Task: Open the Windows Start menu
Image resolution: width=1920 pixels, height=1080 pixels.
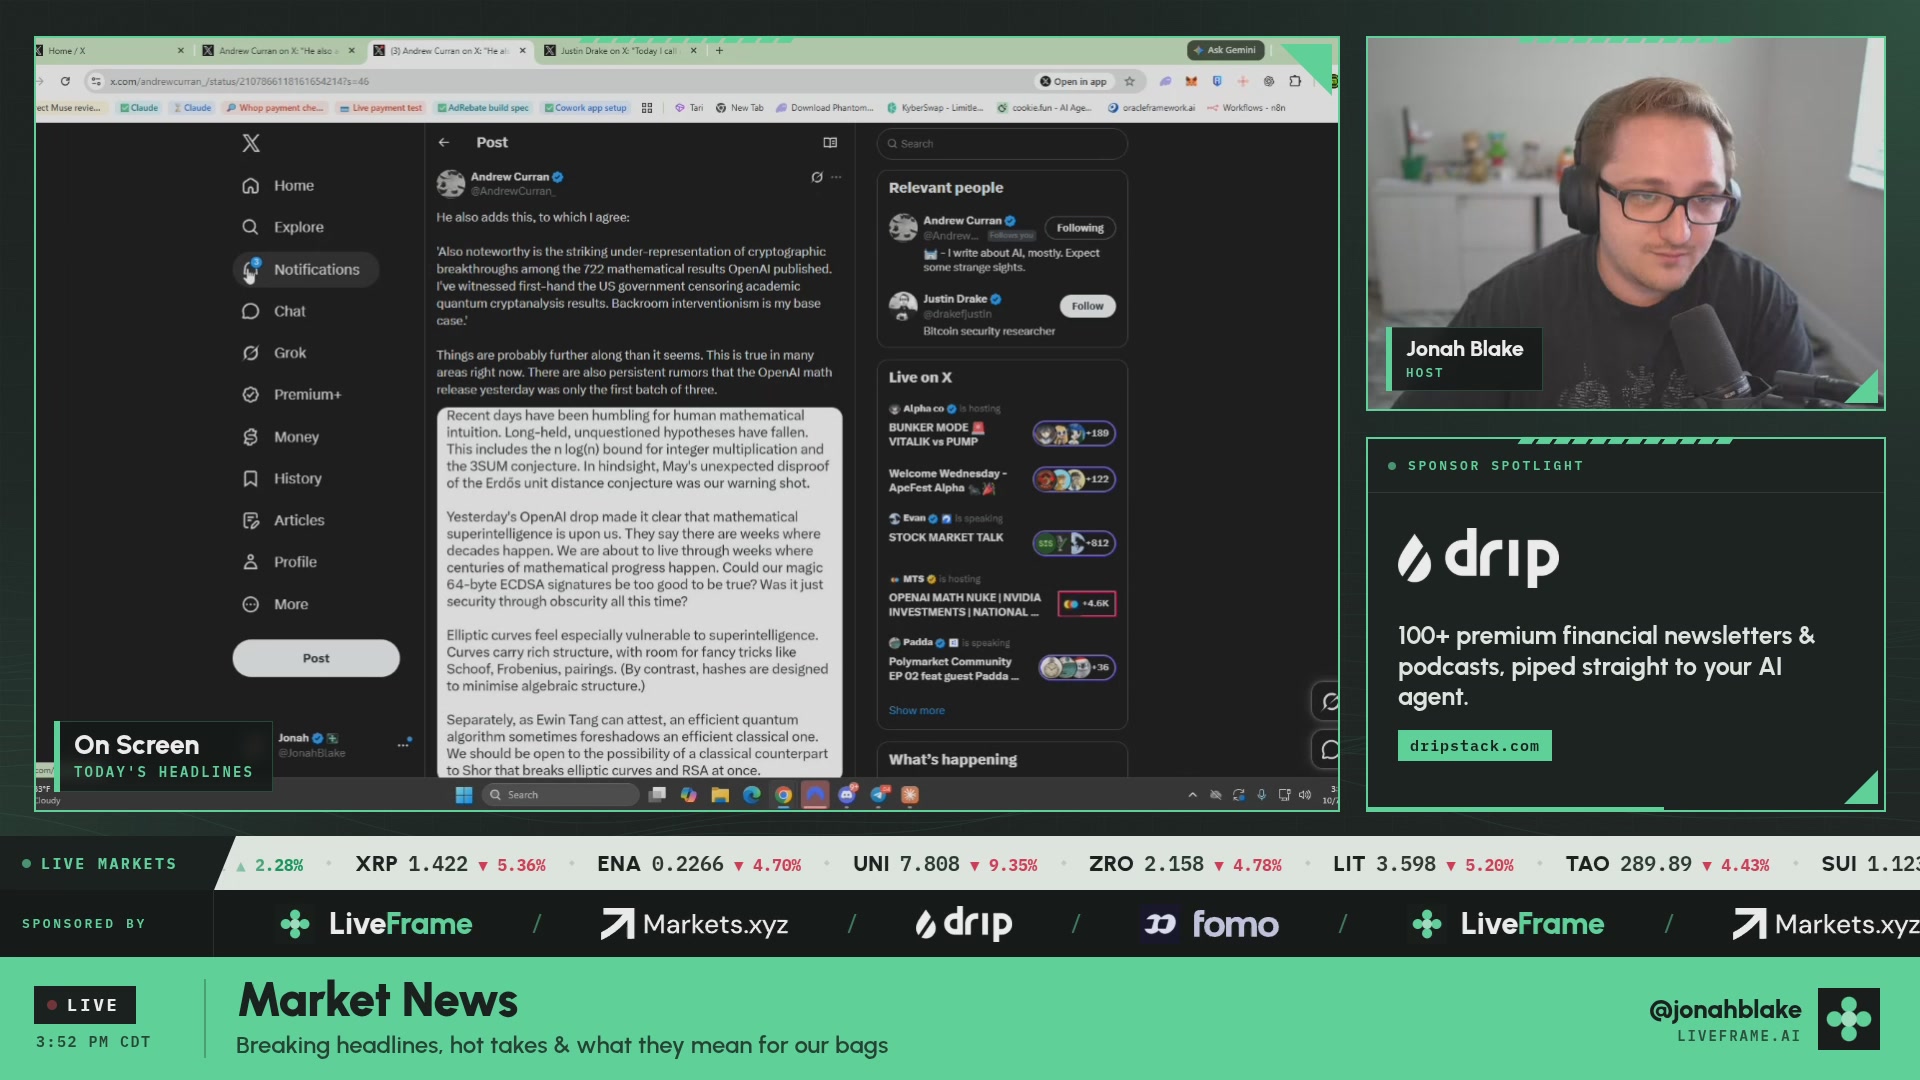Action: click(464, 795)
